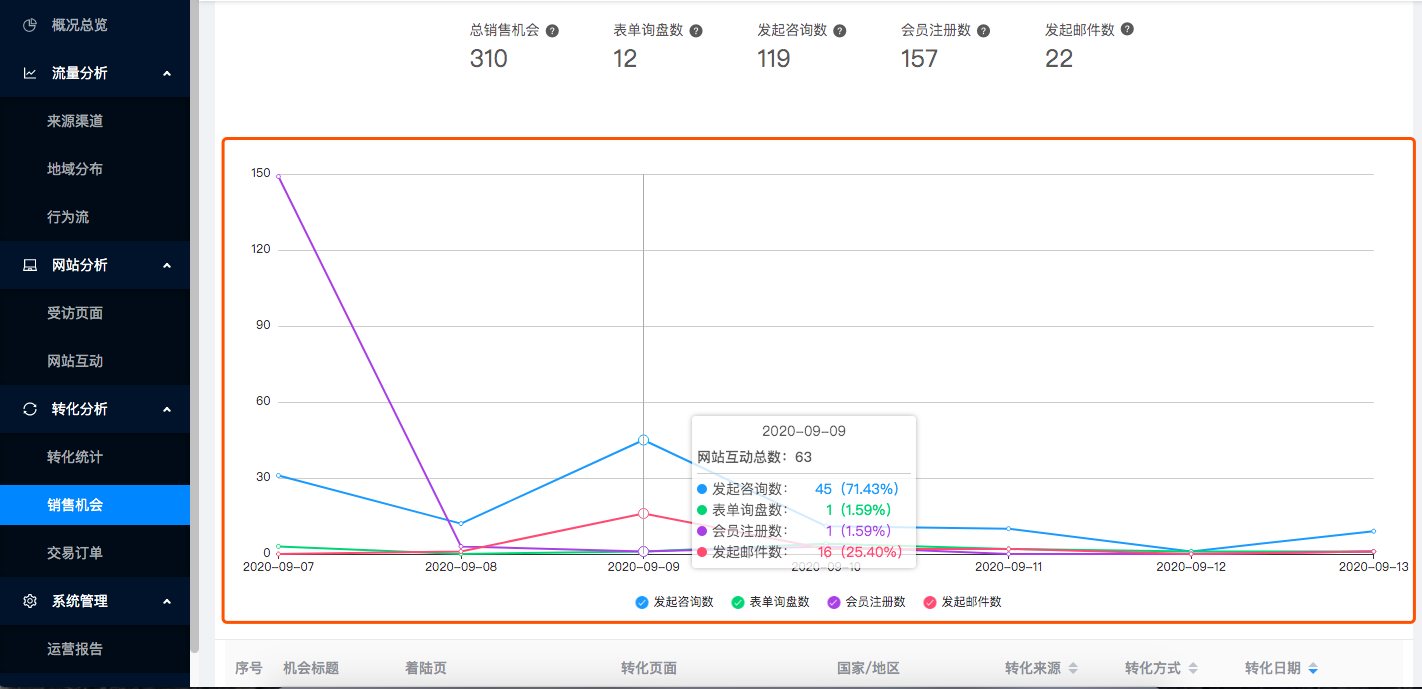Collapse the 流量分析 sidebar section

(x=167, y=73)
